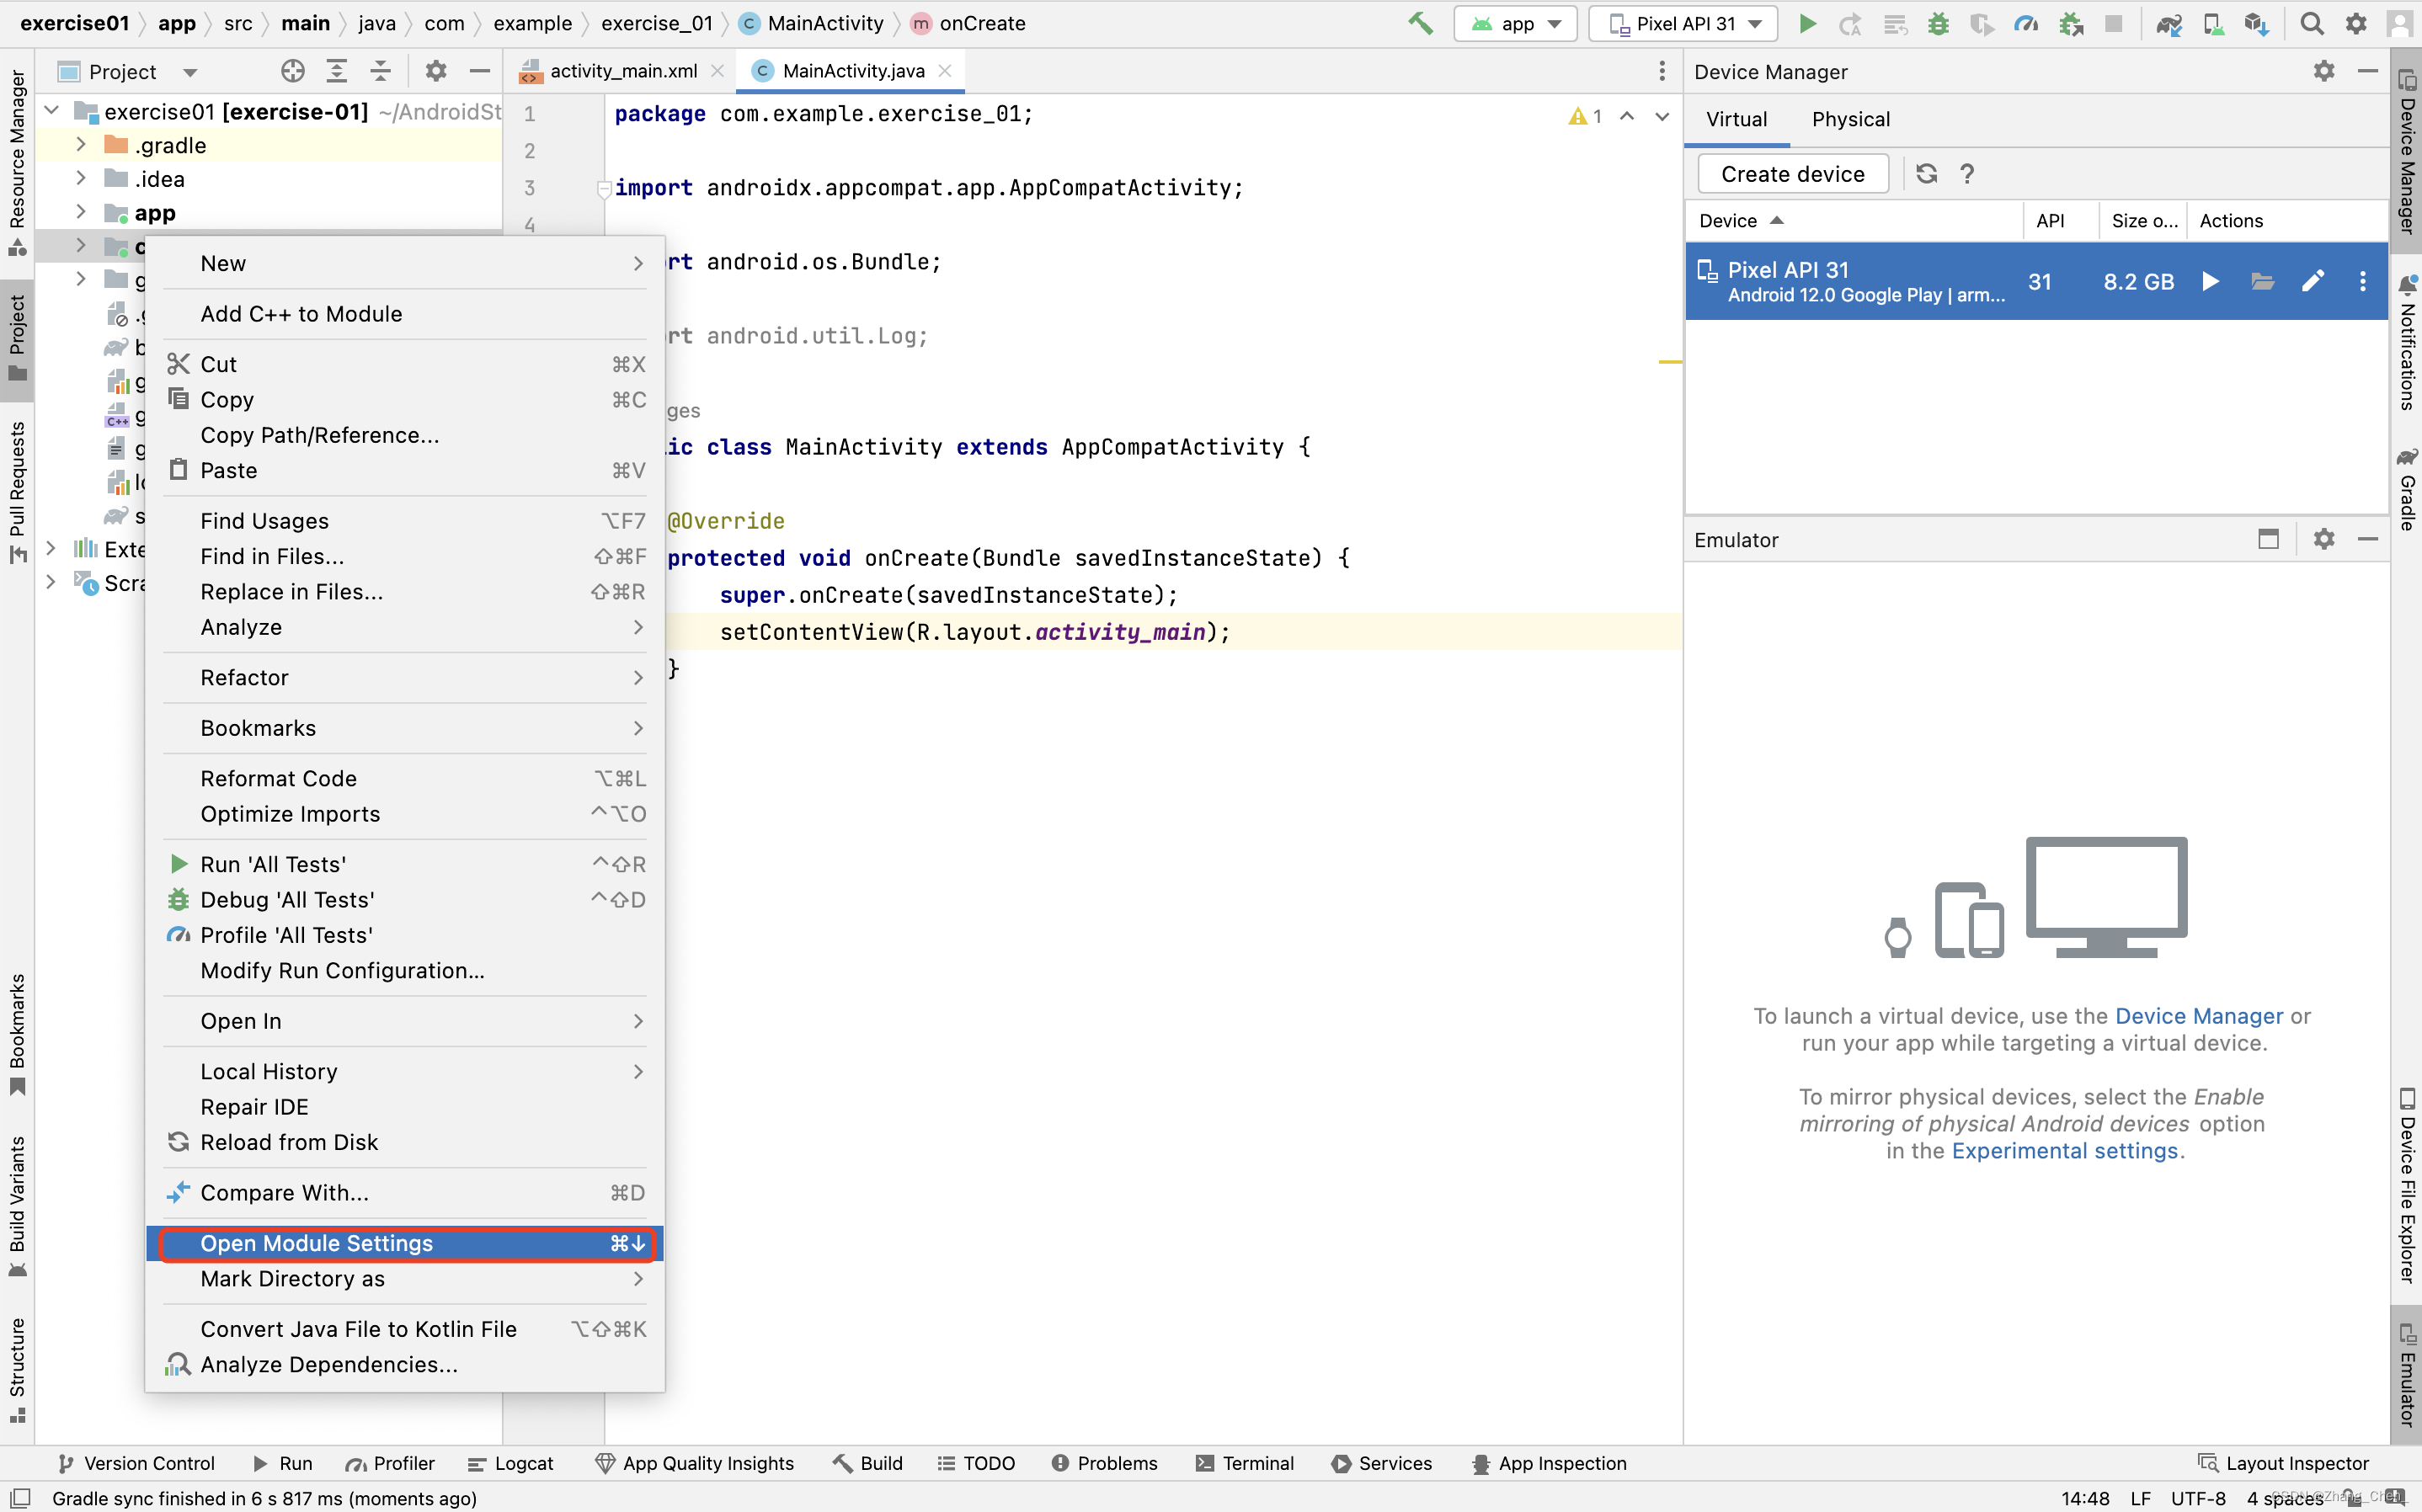
Task: Open IDE settings gear in top toolbar
Action: click(2356, 23)
